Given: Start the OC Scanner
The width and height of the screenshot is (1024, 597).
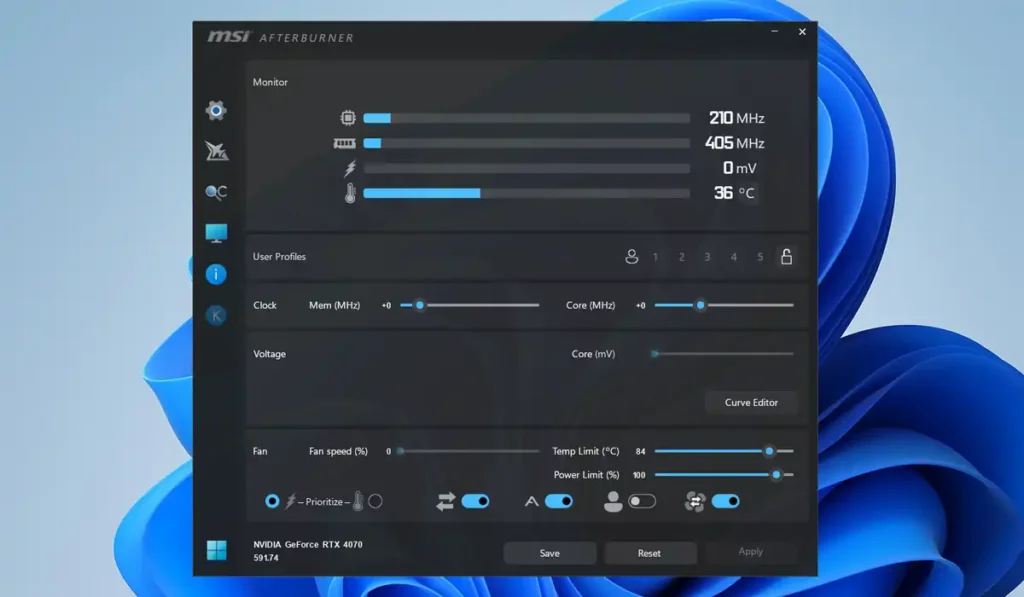Looking at the screenshot, I should tap(216, 193).
